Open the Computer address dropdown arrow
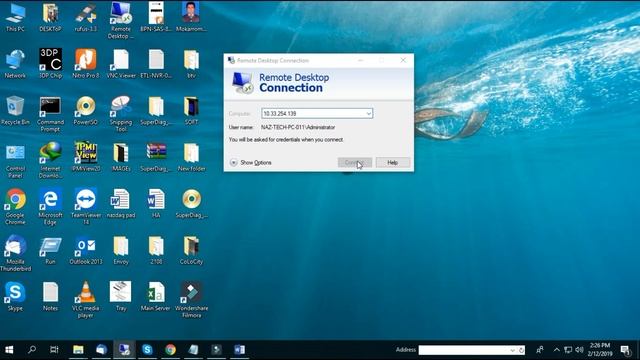640x360 pixels. tap(368, 113)
